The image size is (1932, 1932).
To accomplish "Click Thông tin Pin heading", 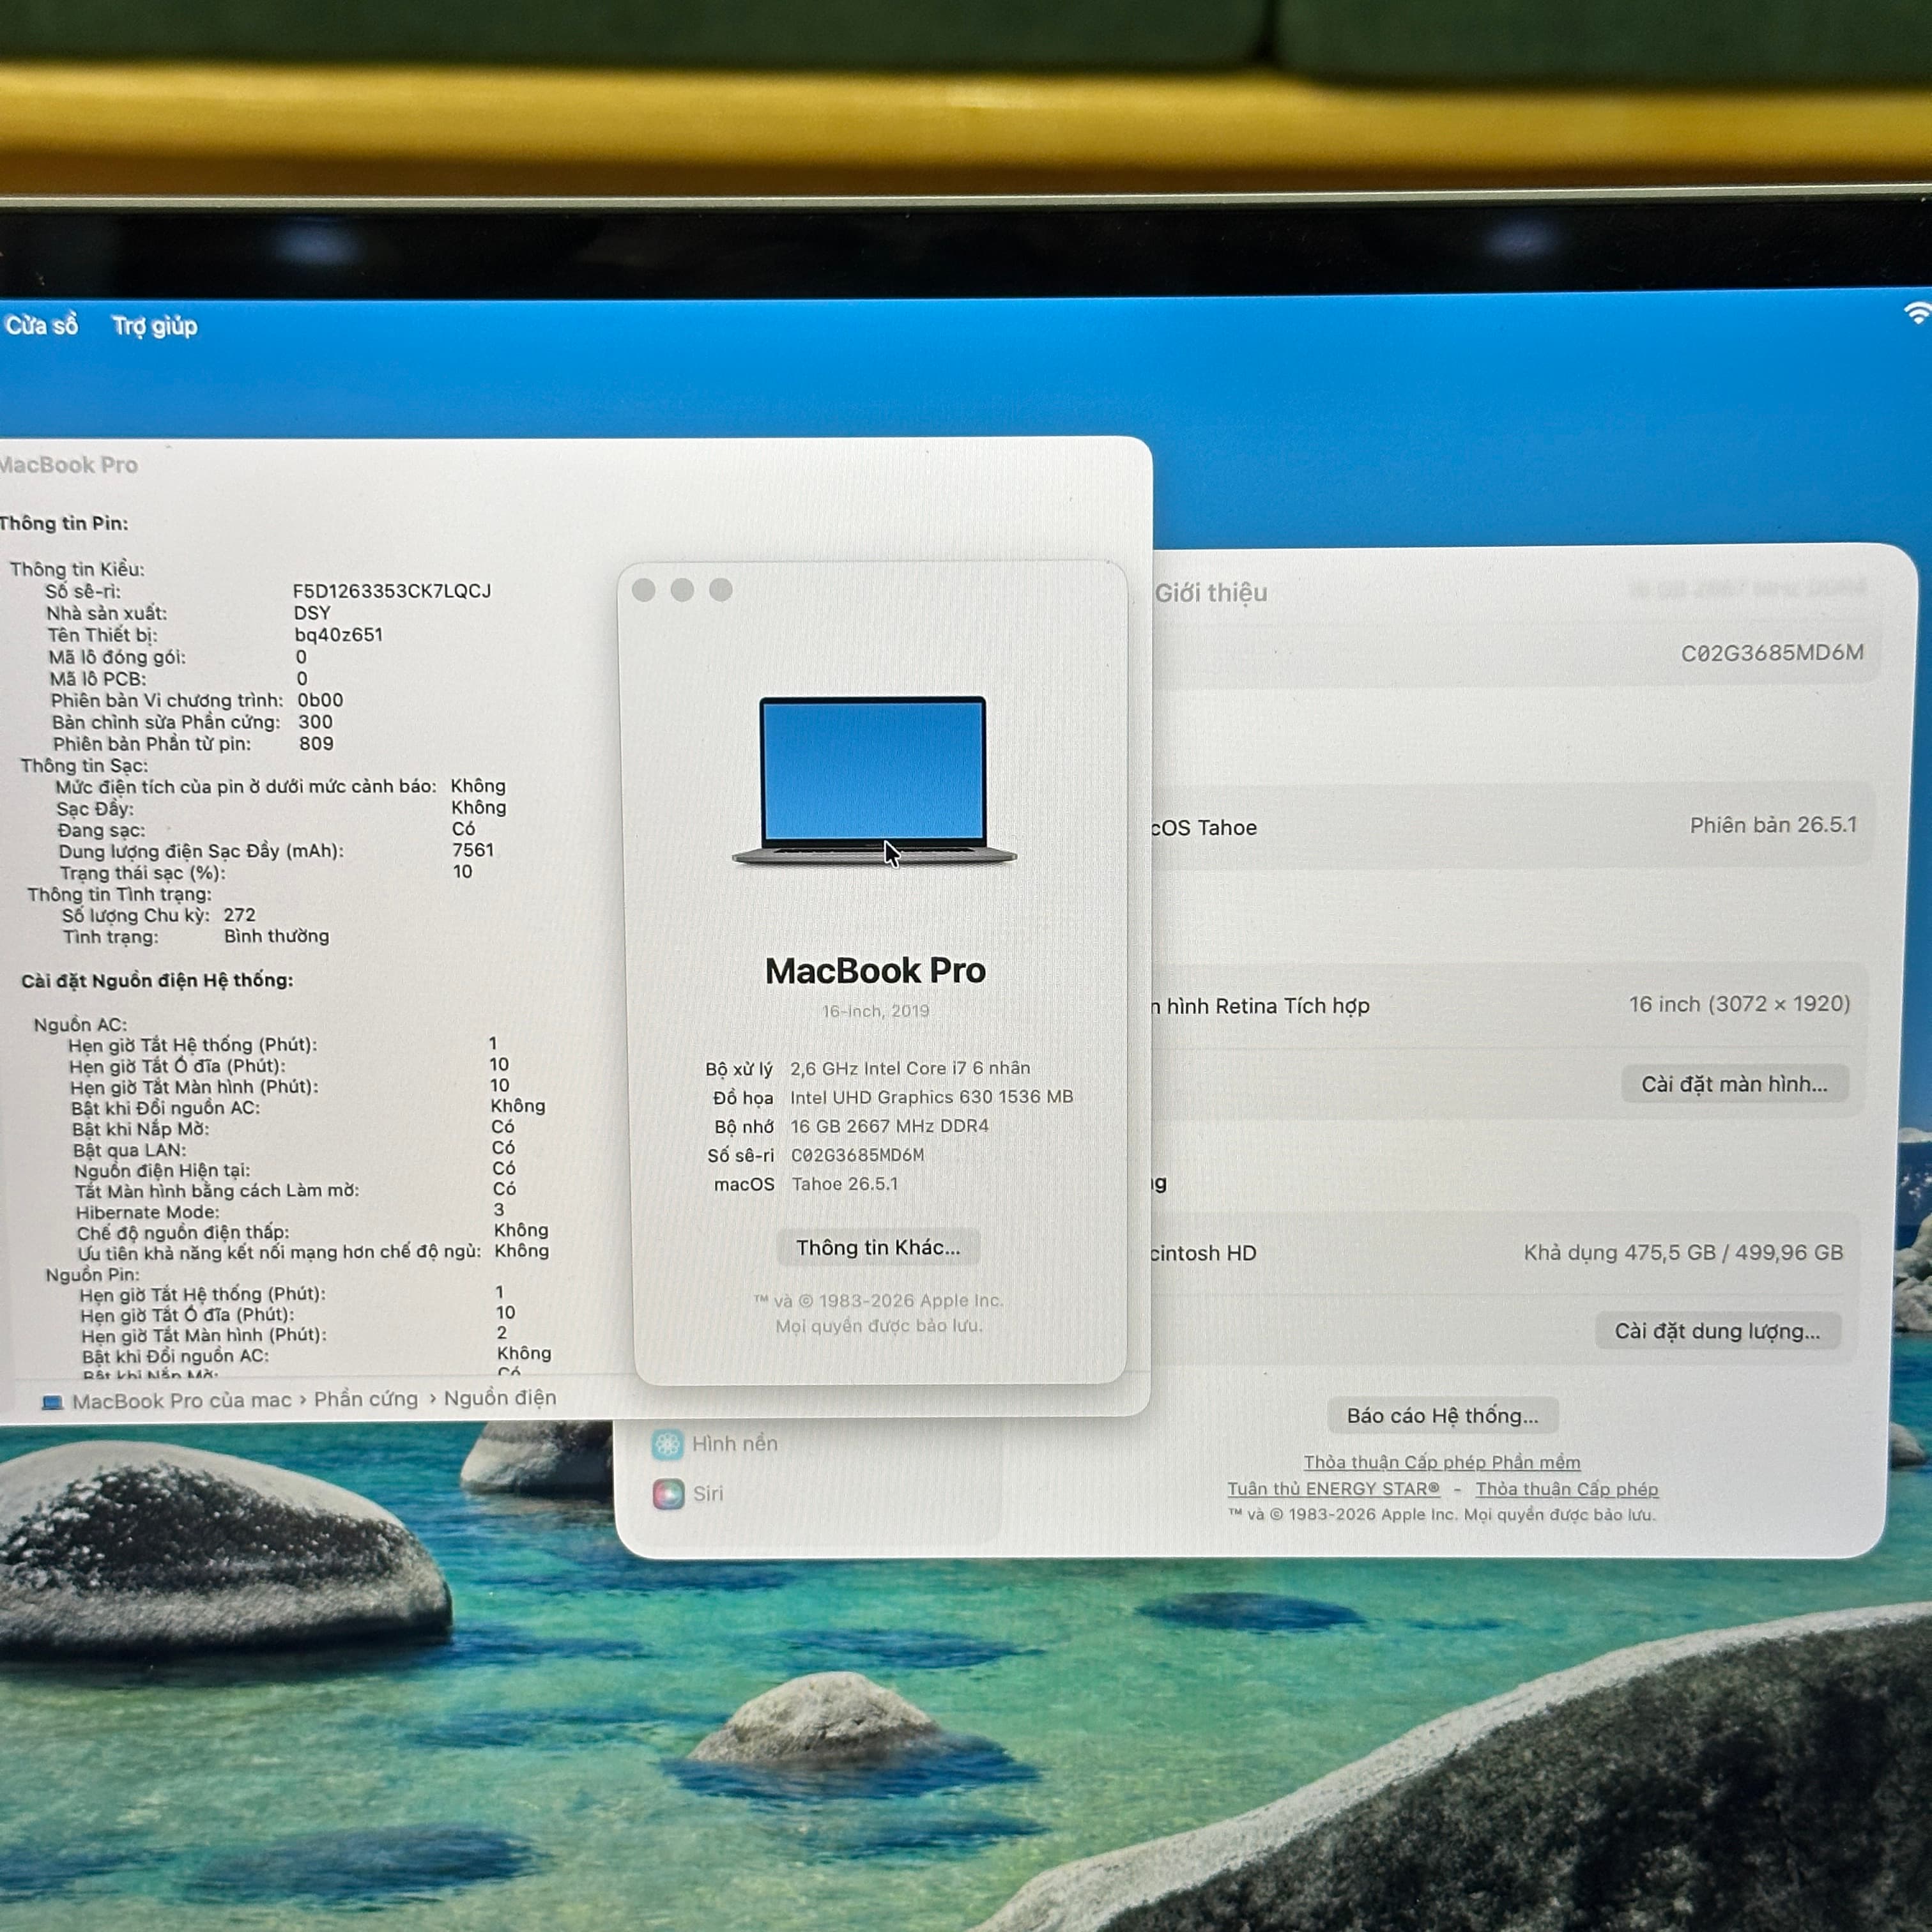I will 64,523.
